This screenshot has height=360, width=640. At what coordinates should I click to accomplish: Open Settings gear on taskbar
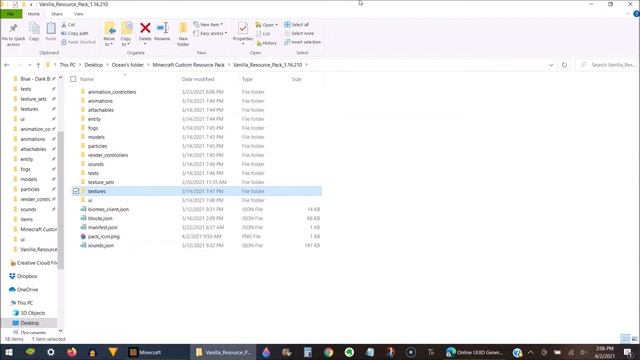pos(51,352)
